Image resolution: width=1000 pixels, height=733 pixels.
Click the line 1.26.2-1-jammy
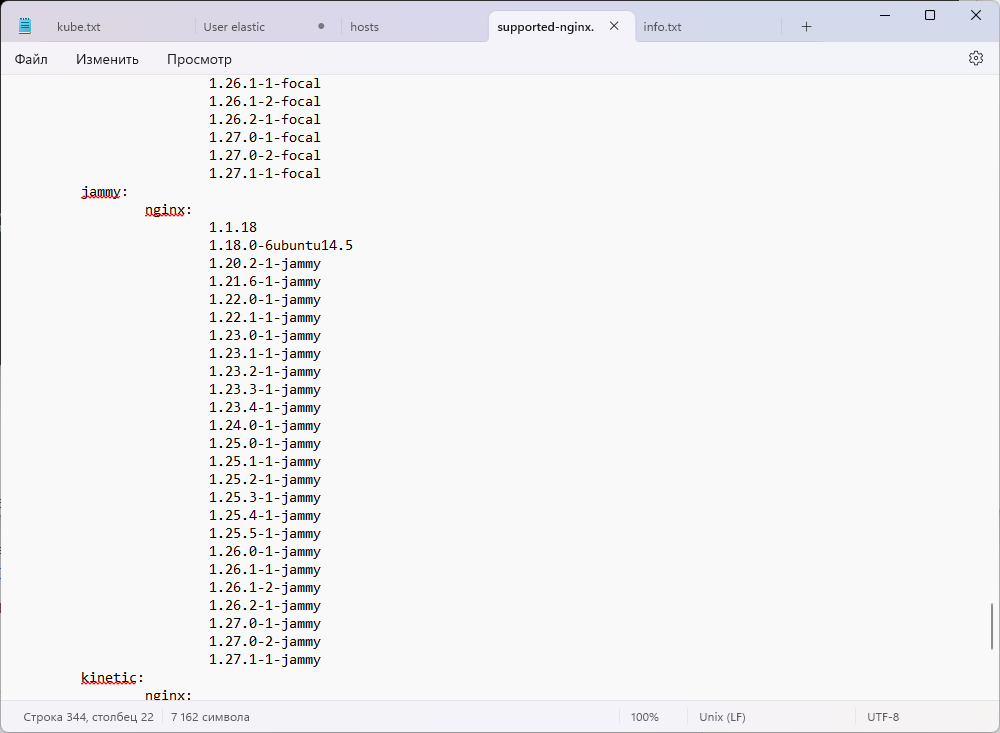[265, 605]
